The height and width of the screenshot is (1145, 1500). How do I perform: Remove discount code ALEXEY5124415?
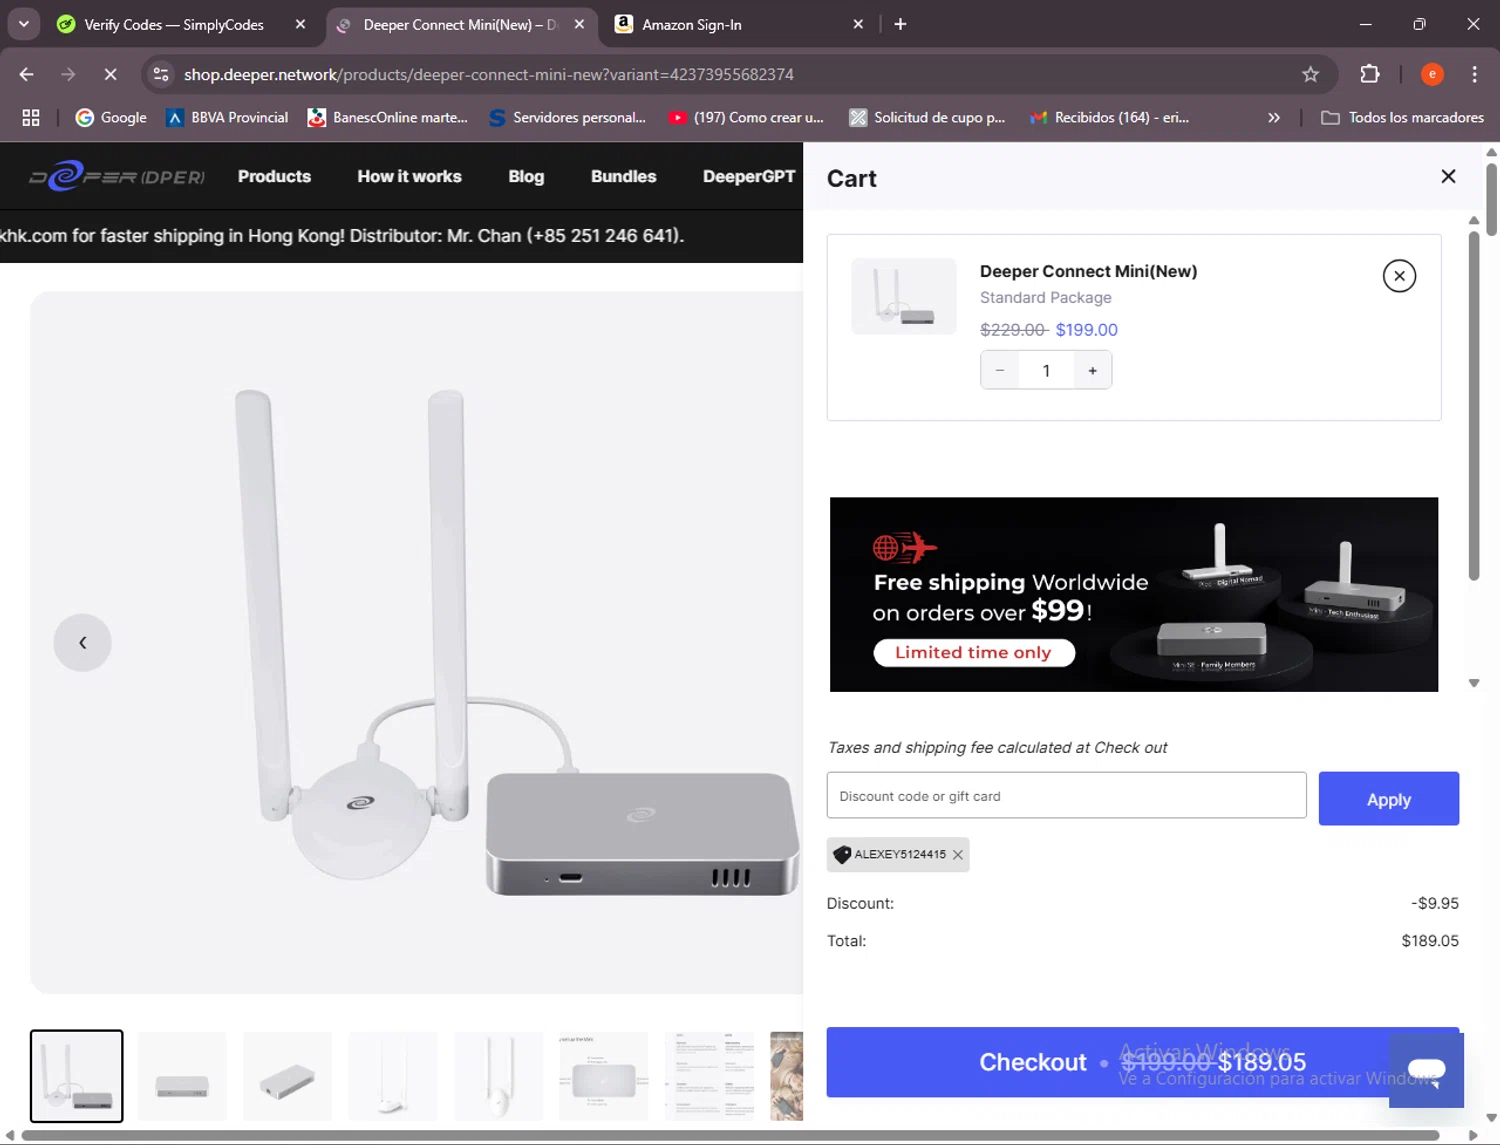[958, 855]
